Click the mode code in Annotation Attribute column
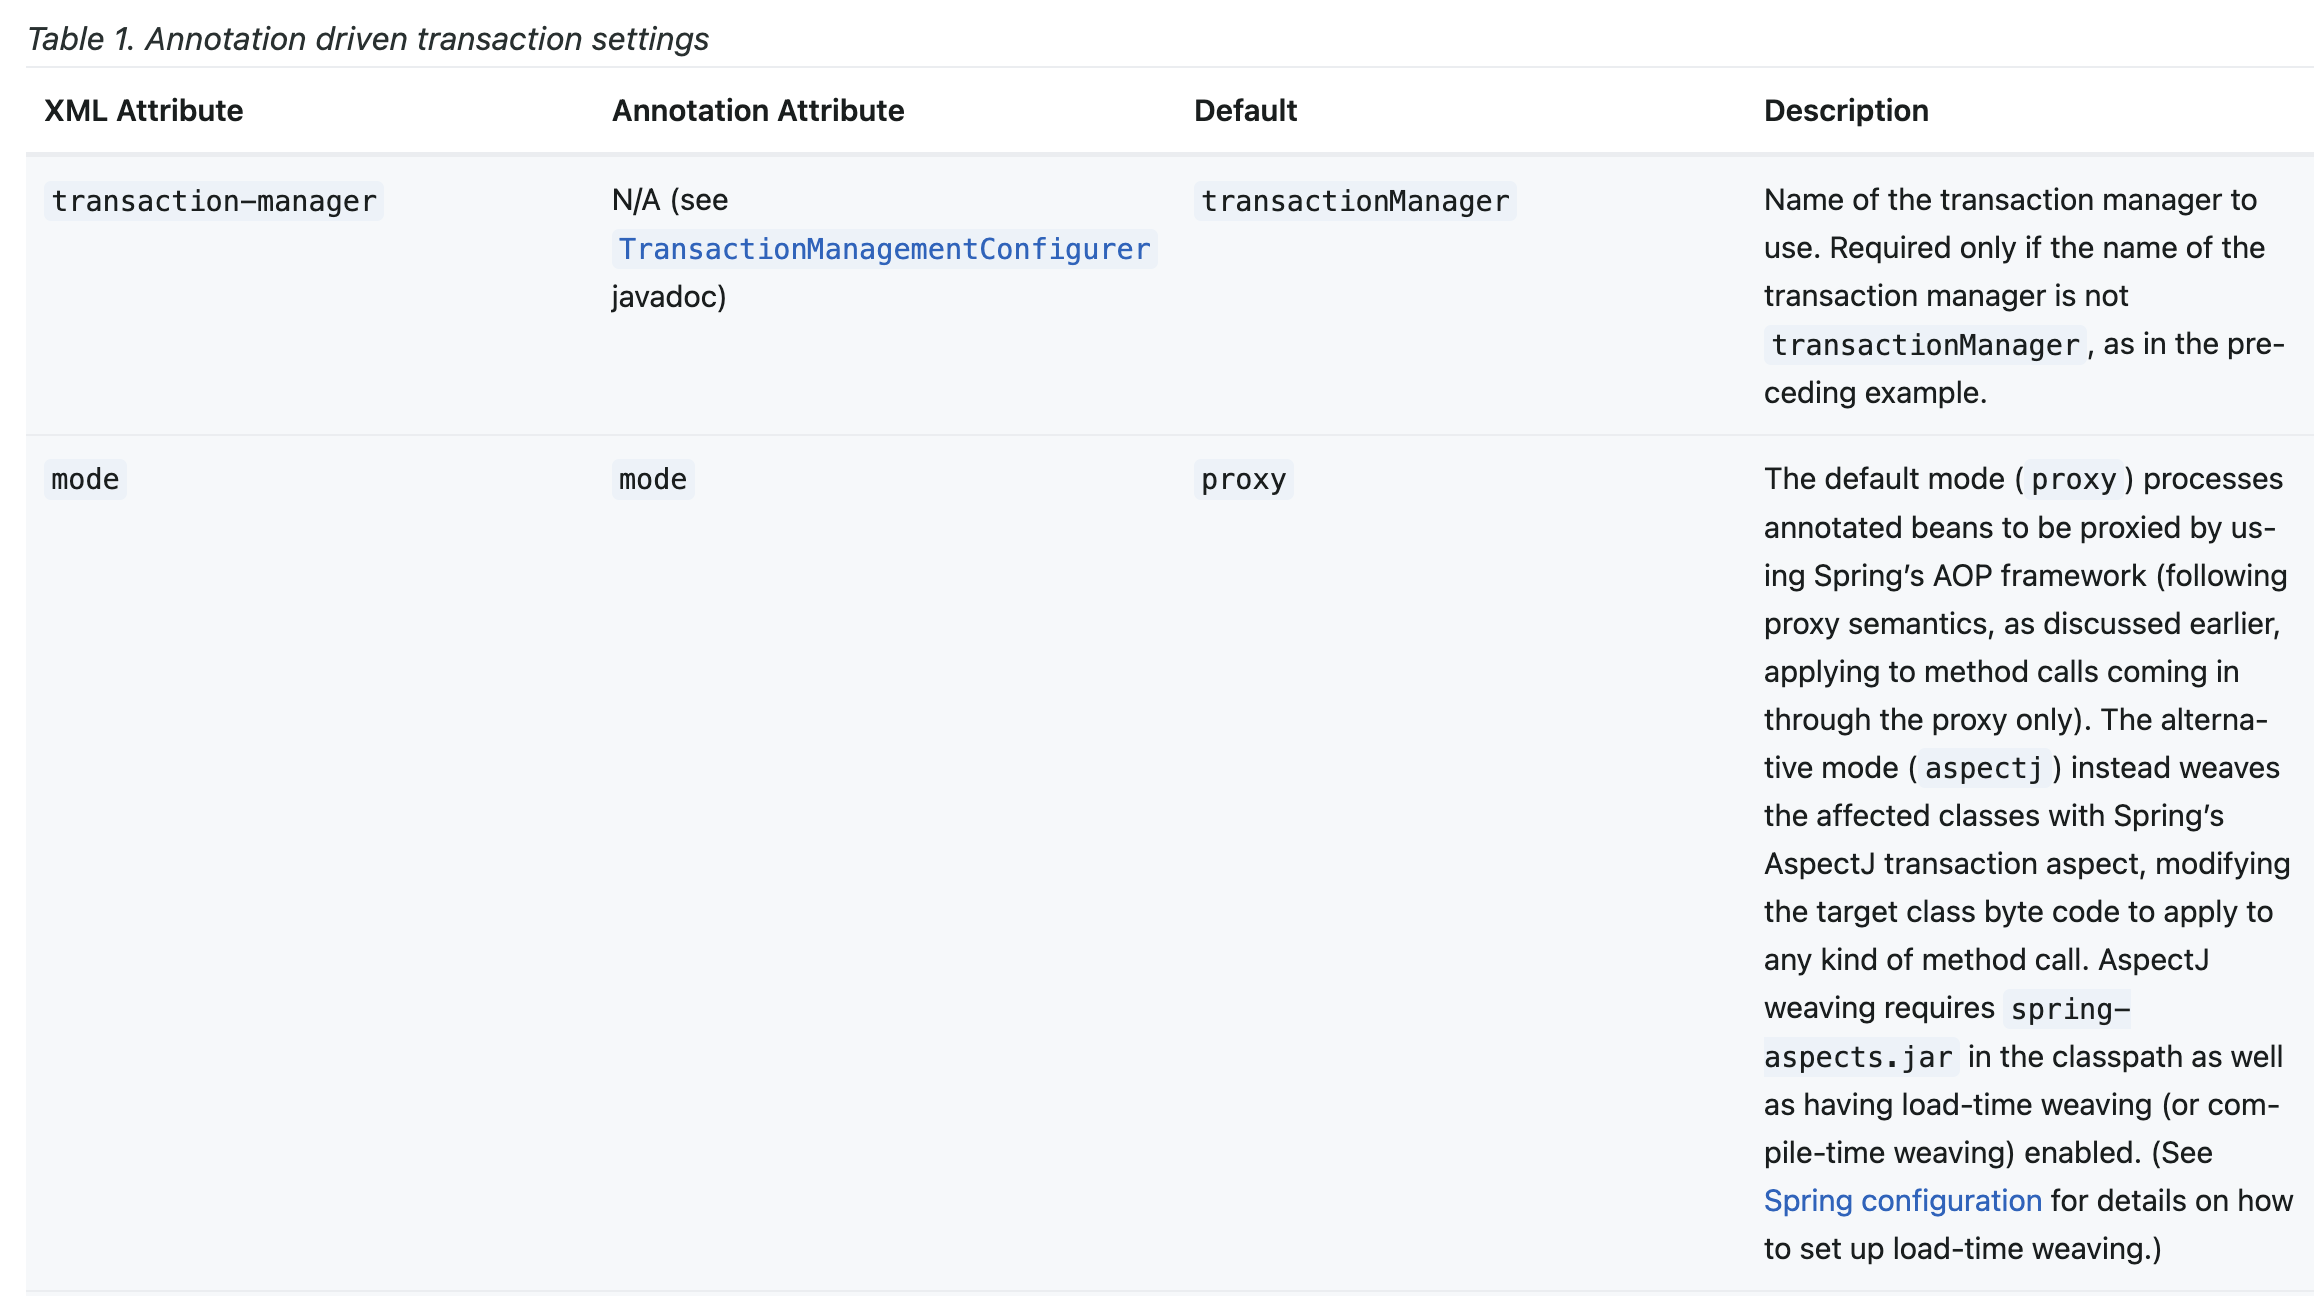The width and height of the screenshot is (2316, 1296). click(652, 479)
